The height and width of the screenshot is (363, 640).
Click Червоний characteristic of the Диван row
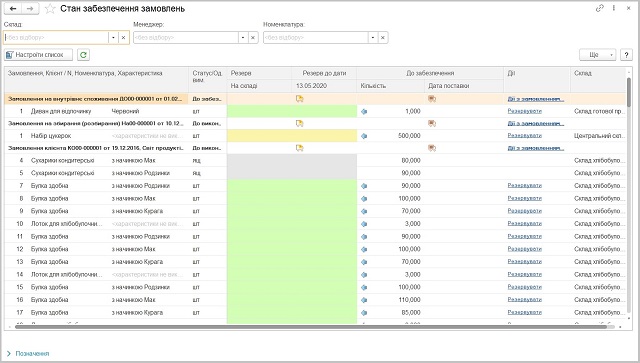(x=125, y=111)
